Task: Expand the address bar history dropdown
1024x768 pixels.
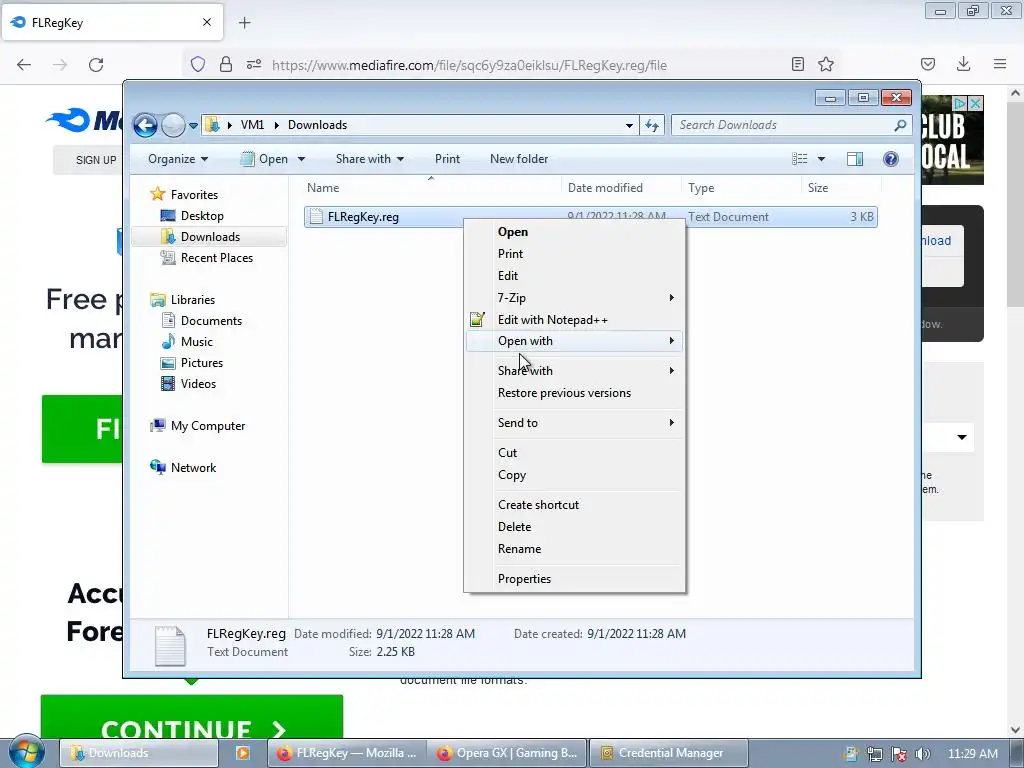Action: [629, 125]
